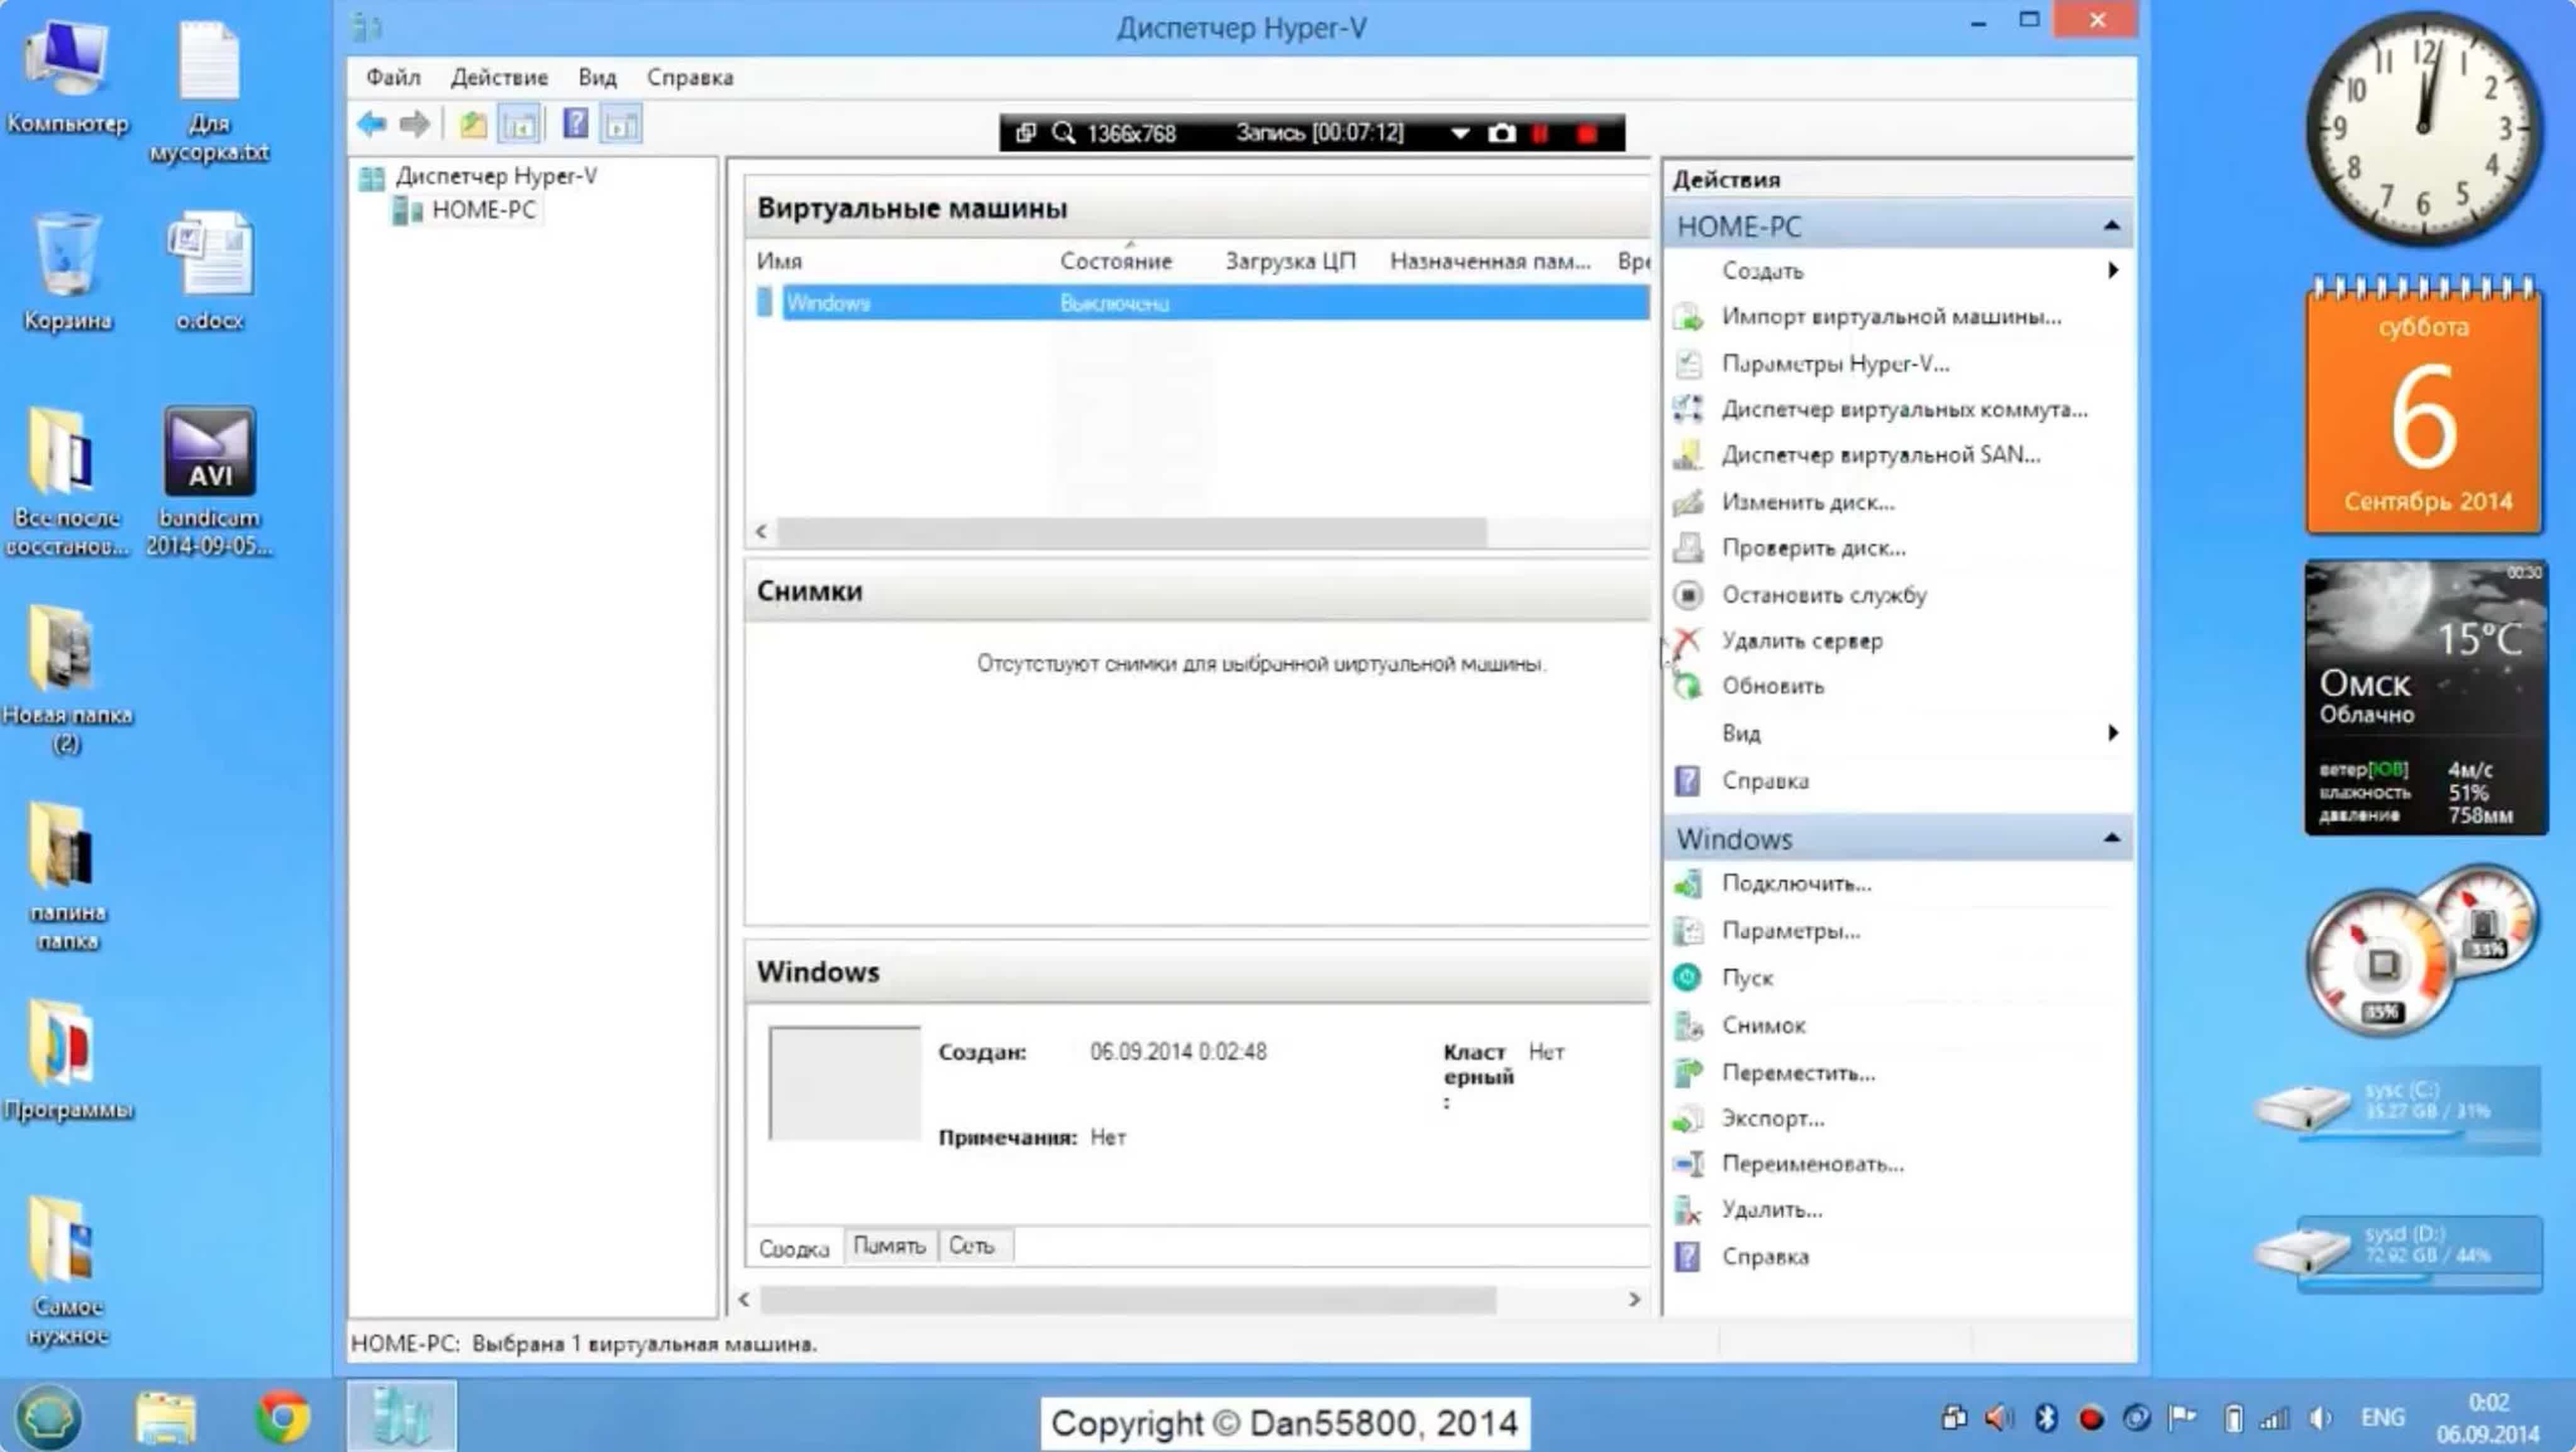Viewport: 2576px width, 1452px height.
Task: Click Импорт виртуальной машины action
Action: click(1891, 317)
